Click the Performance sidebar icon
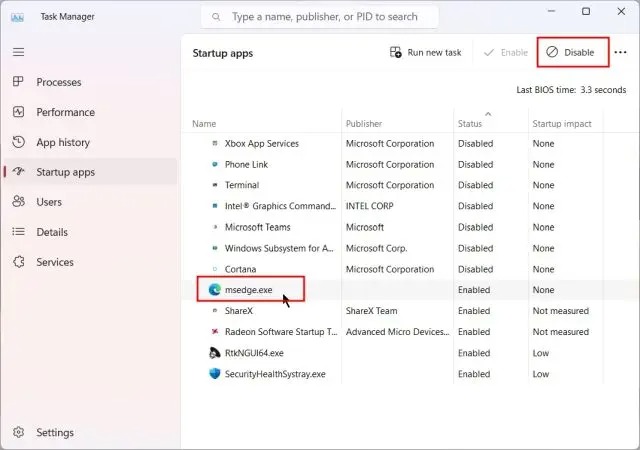The width and height of the screenshot is (640, 450). point(18,112)
